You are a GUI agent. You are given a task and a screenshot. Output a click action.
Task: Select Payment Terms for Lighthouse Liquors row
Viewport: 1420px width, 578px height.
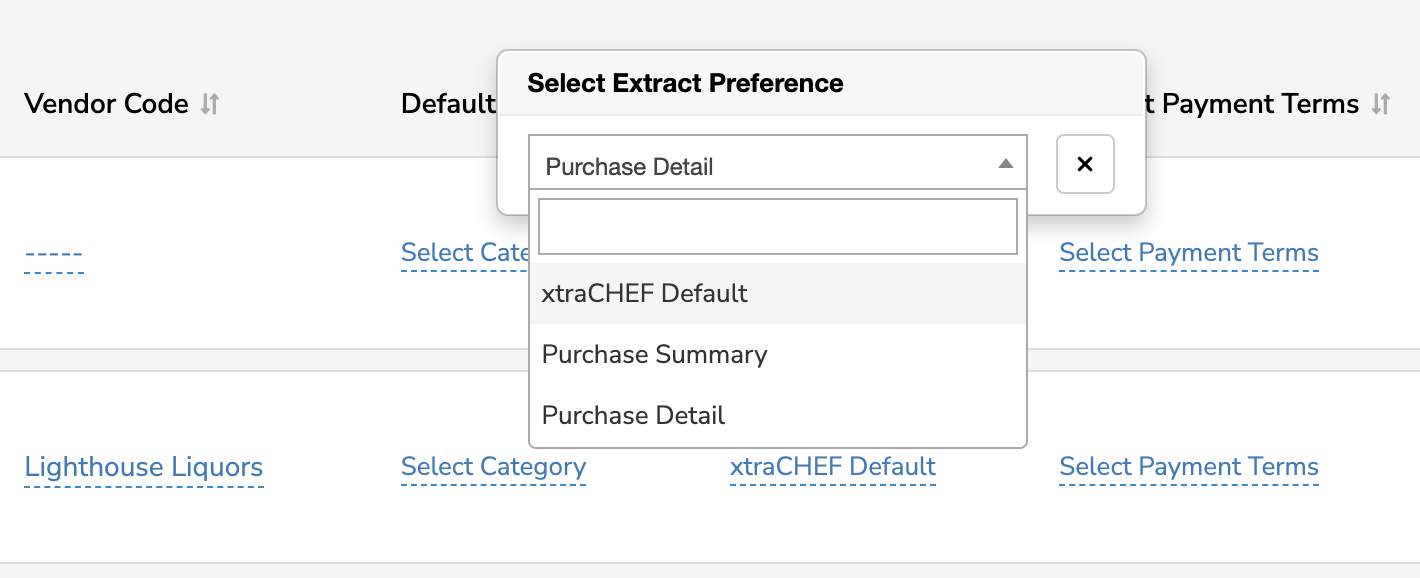tap(1189, 467)
